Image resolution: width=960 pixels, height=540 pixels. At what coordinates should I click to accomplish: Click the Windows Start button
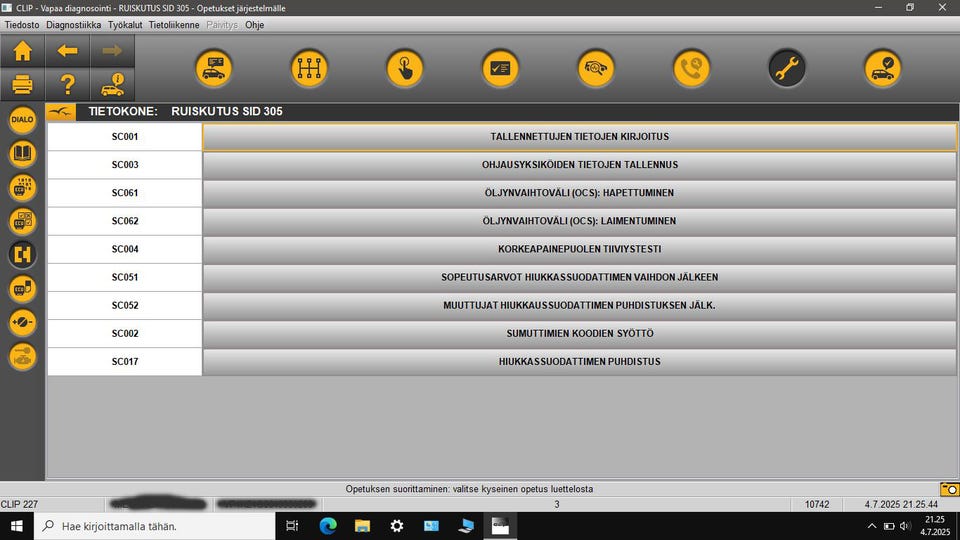tap(17, 526)
